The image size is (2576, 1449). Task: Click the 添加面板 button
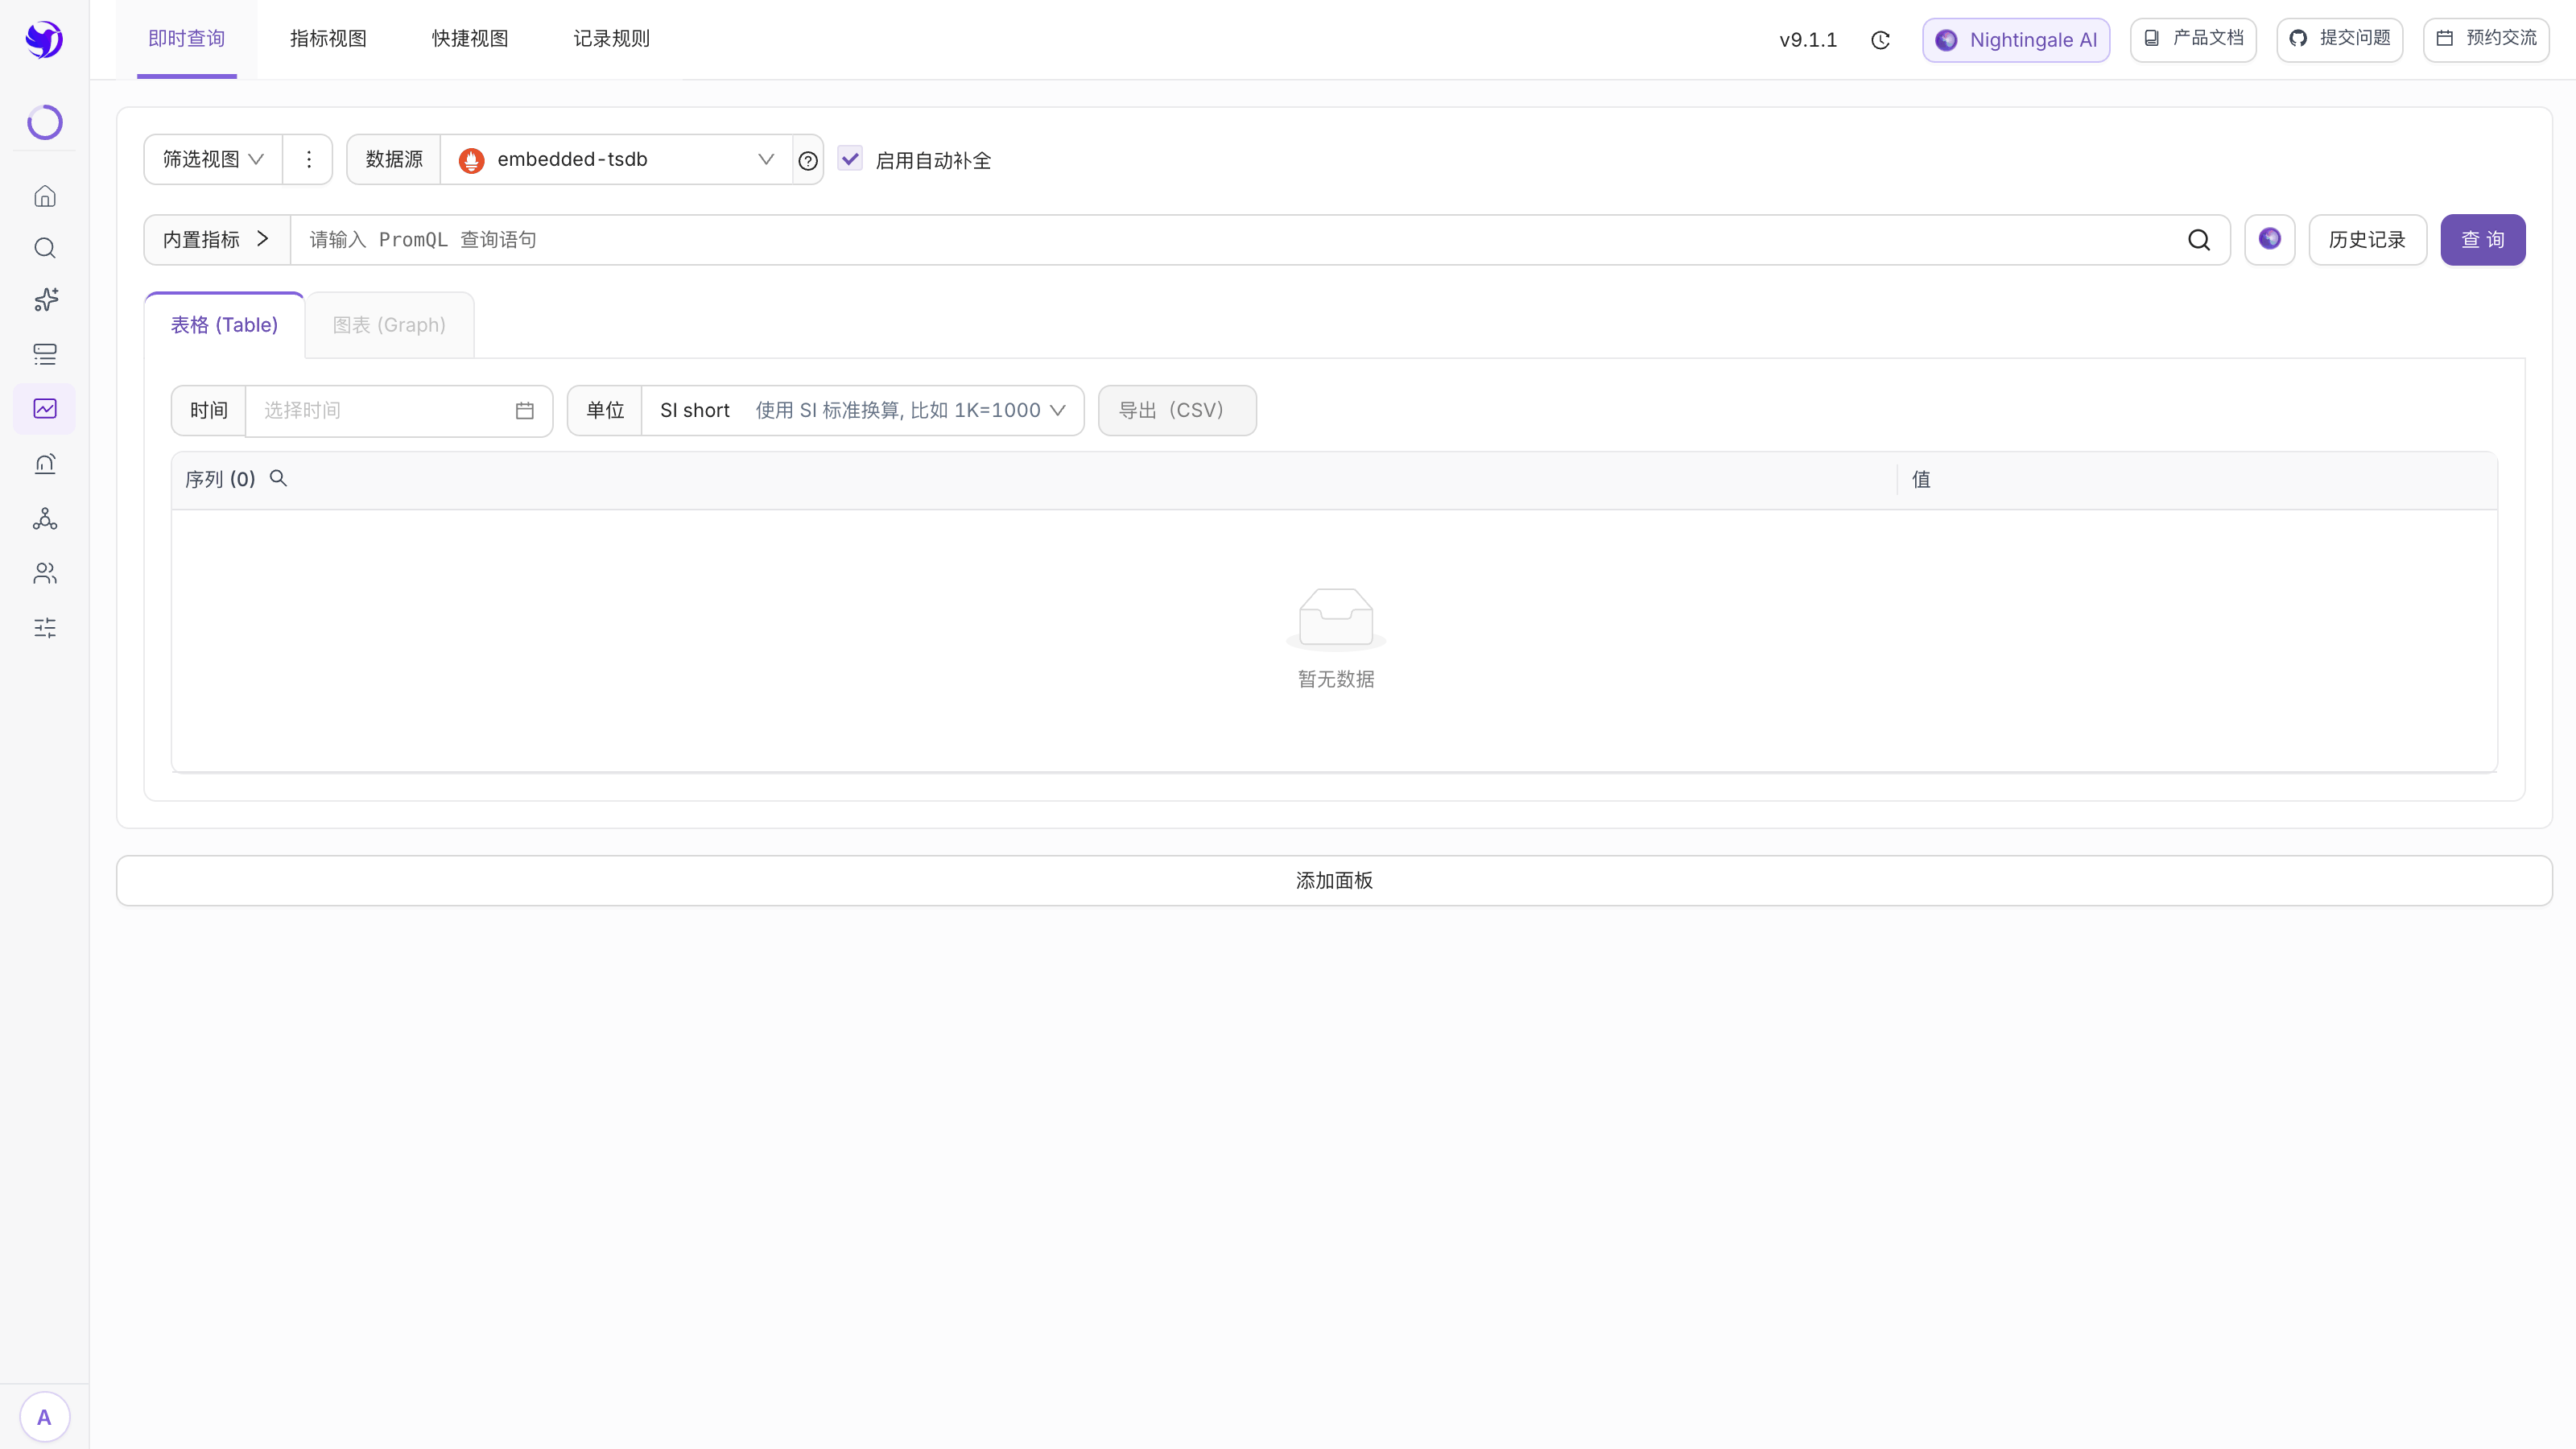[x=1334, y=881]
